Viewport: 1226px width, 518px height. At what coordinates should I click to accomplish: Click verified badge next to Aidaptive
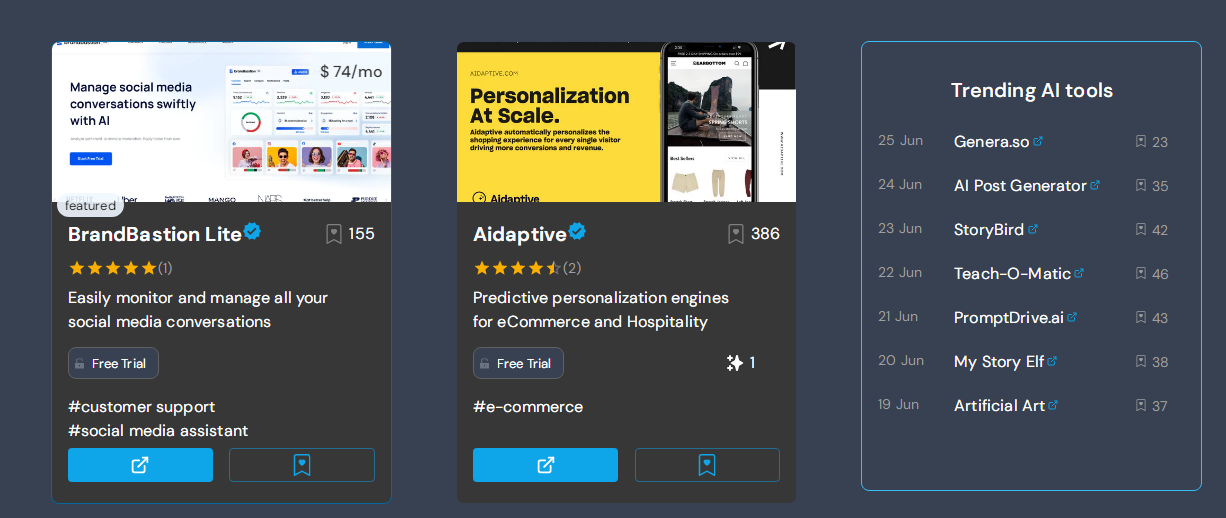(577, 232)
